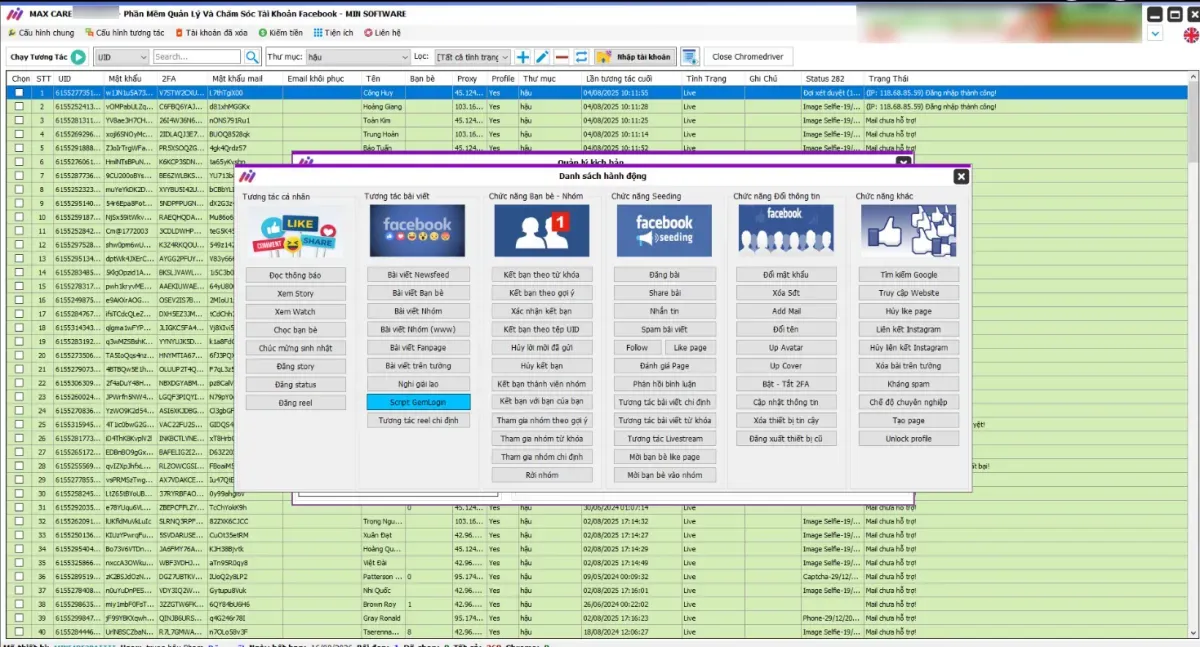Screen dimensions: 1200x647
Task: Tick the checkbox for row 4 Trung Hoàn
Action: click(18, 133)
